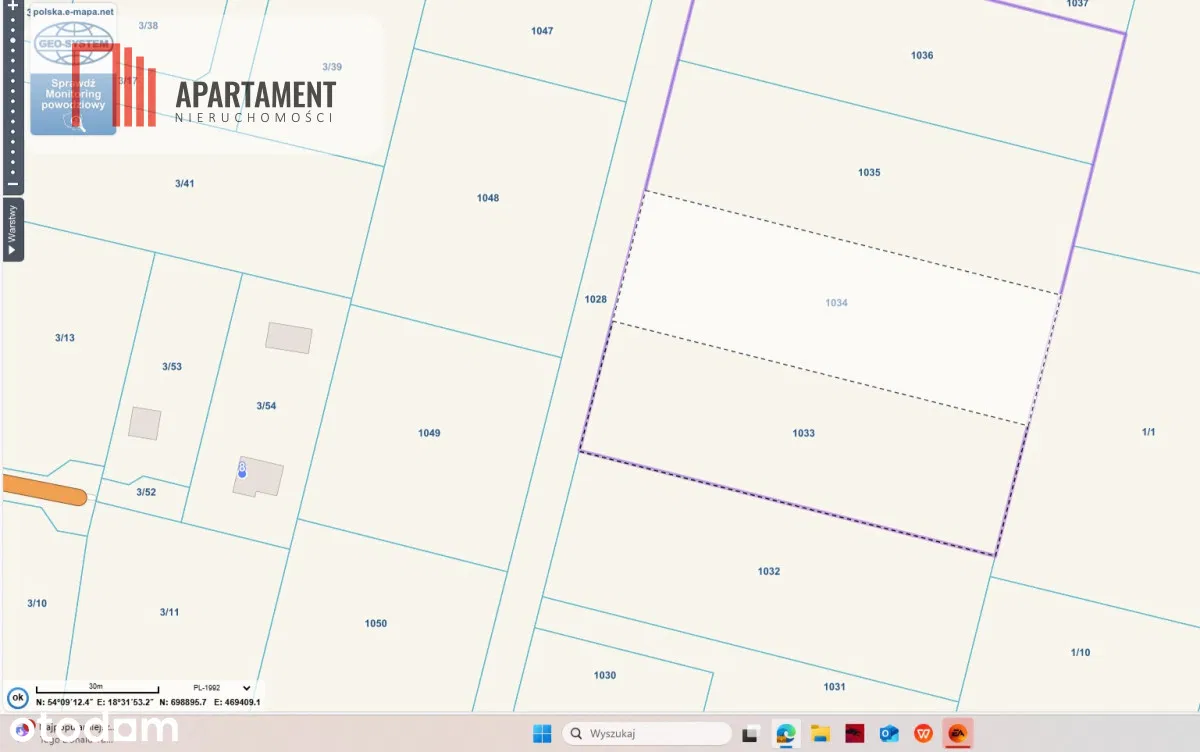Image resolution: width=1200 pixels, height=752 pixels.
Task: Click the Wyszukaj taskbar search field
Action: tap(647, 734)
